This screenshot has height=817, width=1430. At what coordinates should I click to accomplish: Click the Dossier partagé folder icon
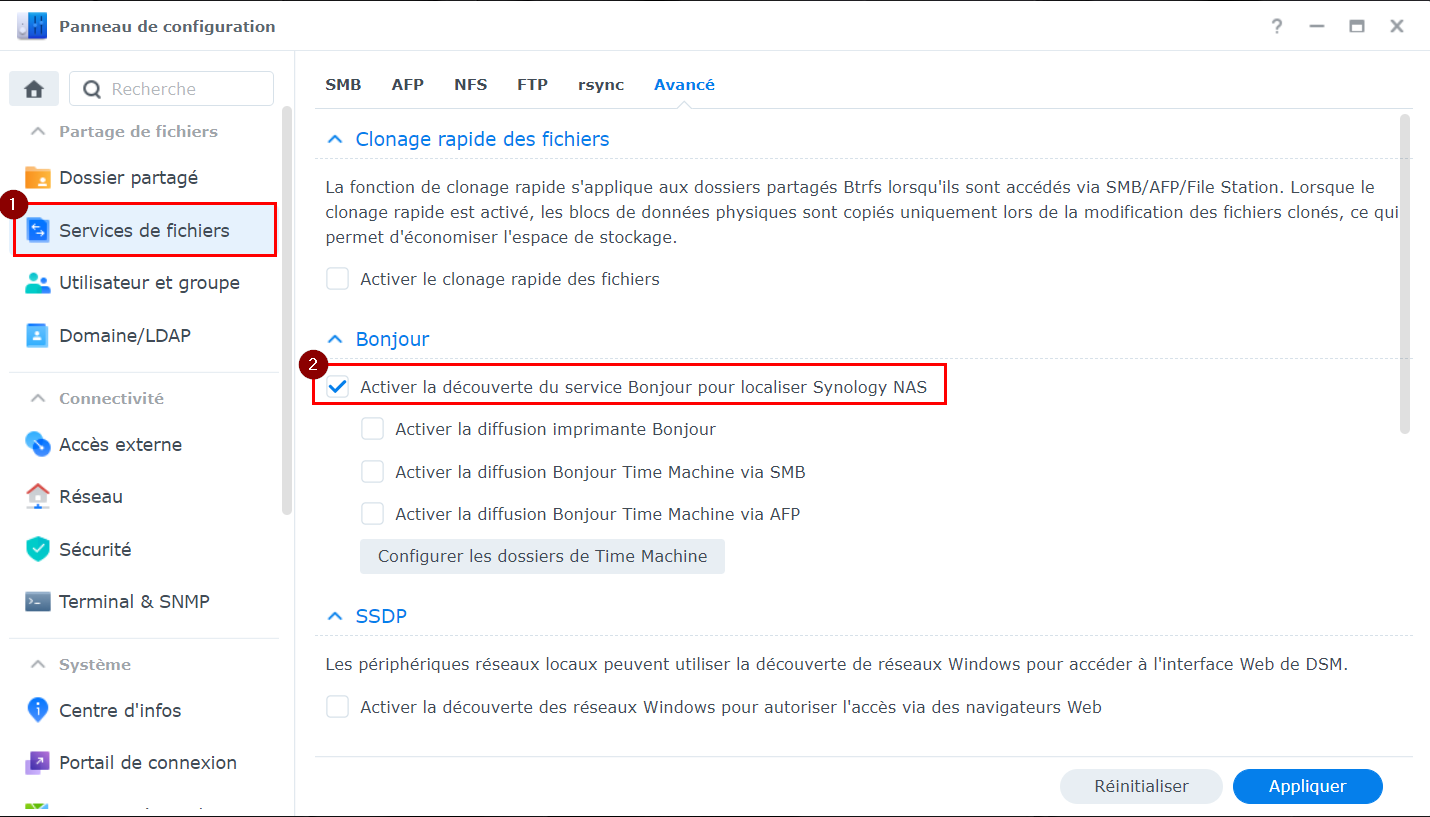point(37,178)
